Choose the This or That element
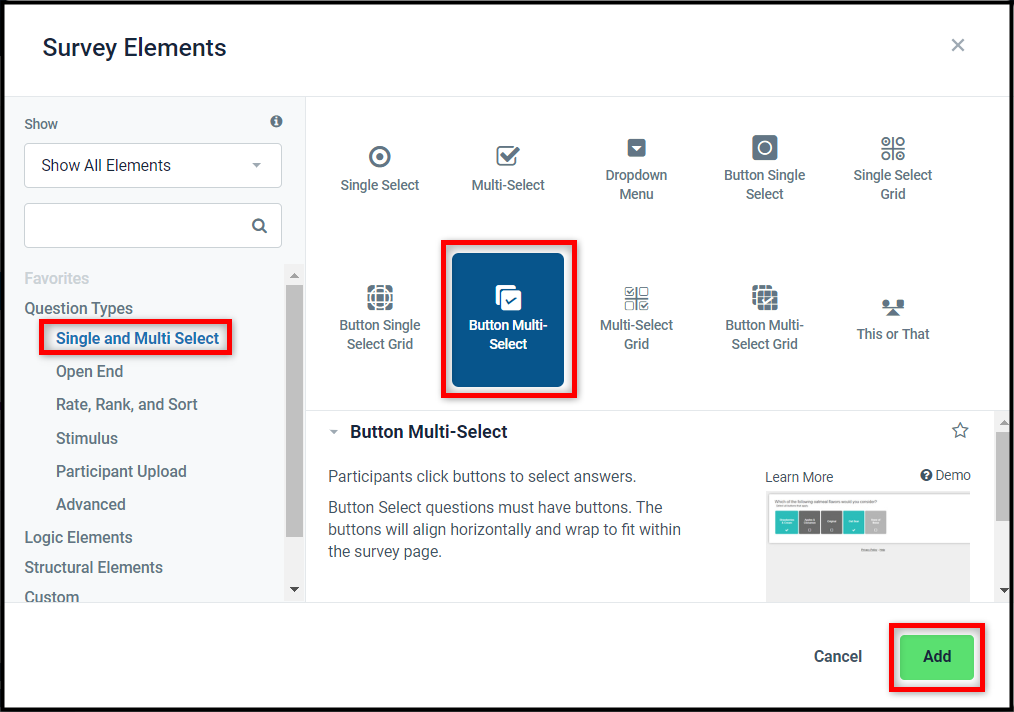Image resolution: width=1014 pixels, height=712 pixels. coord(892,318)
